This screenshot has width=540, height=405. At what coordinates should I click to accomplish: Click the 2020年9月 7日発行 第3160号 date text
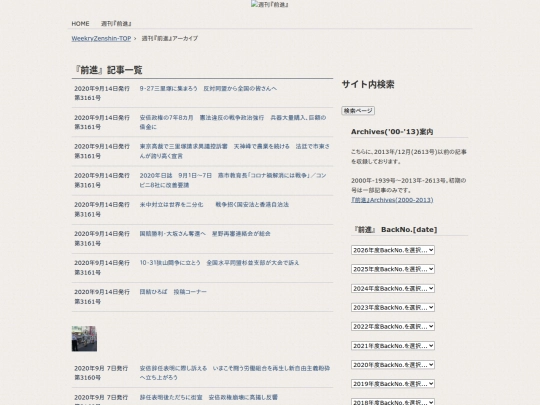tap(101, 373)
